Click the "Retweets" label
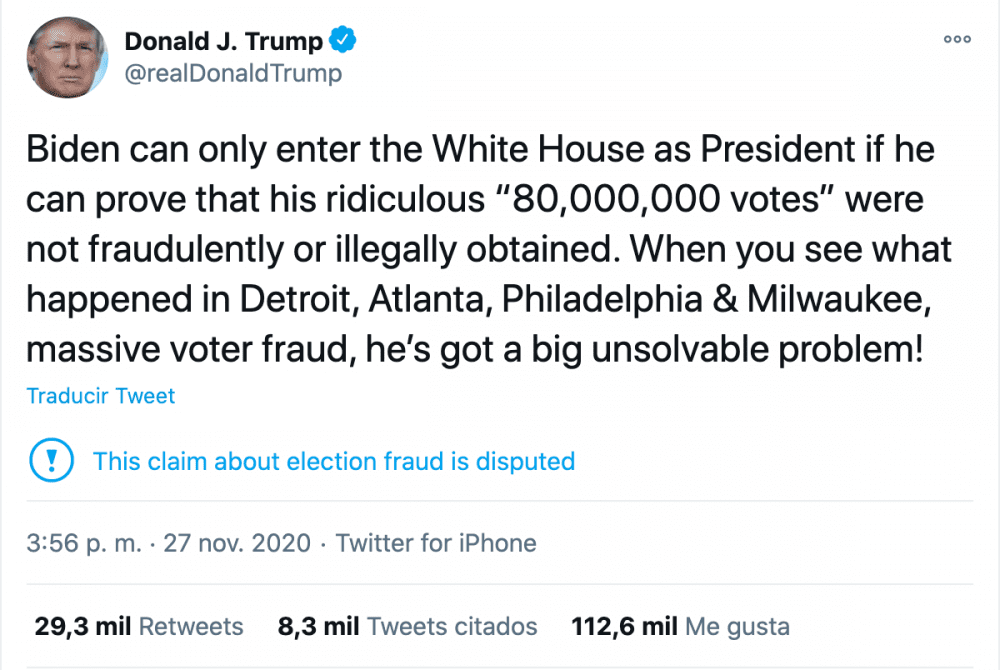Image resolution: width=1000 pixels, height=670 pixels. pos(191,627)
